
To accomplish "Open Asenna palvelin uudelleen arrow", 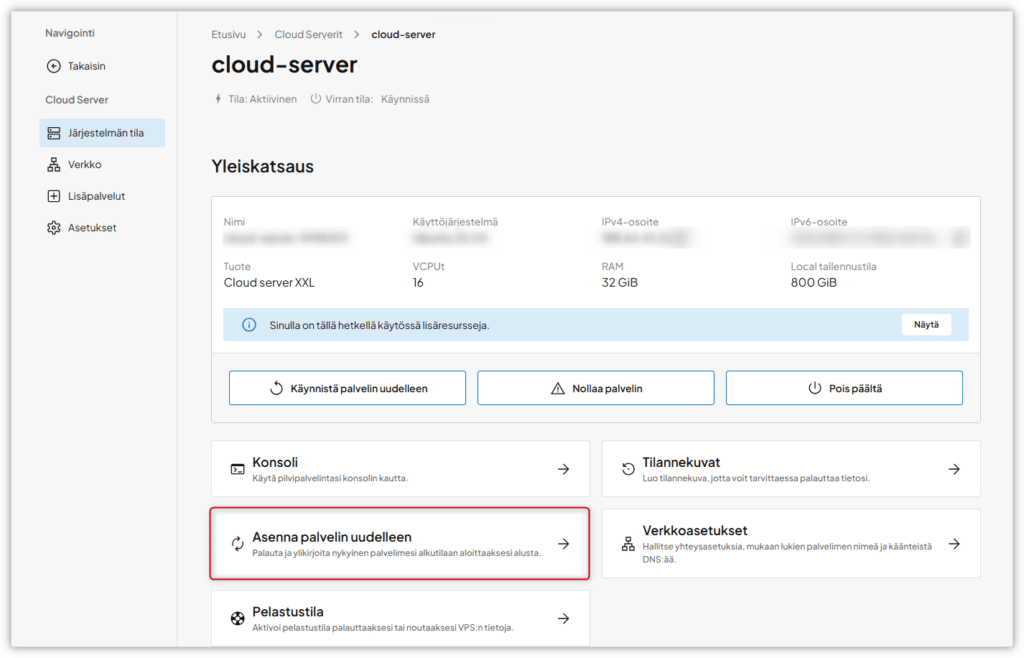I will (564, 544).
